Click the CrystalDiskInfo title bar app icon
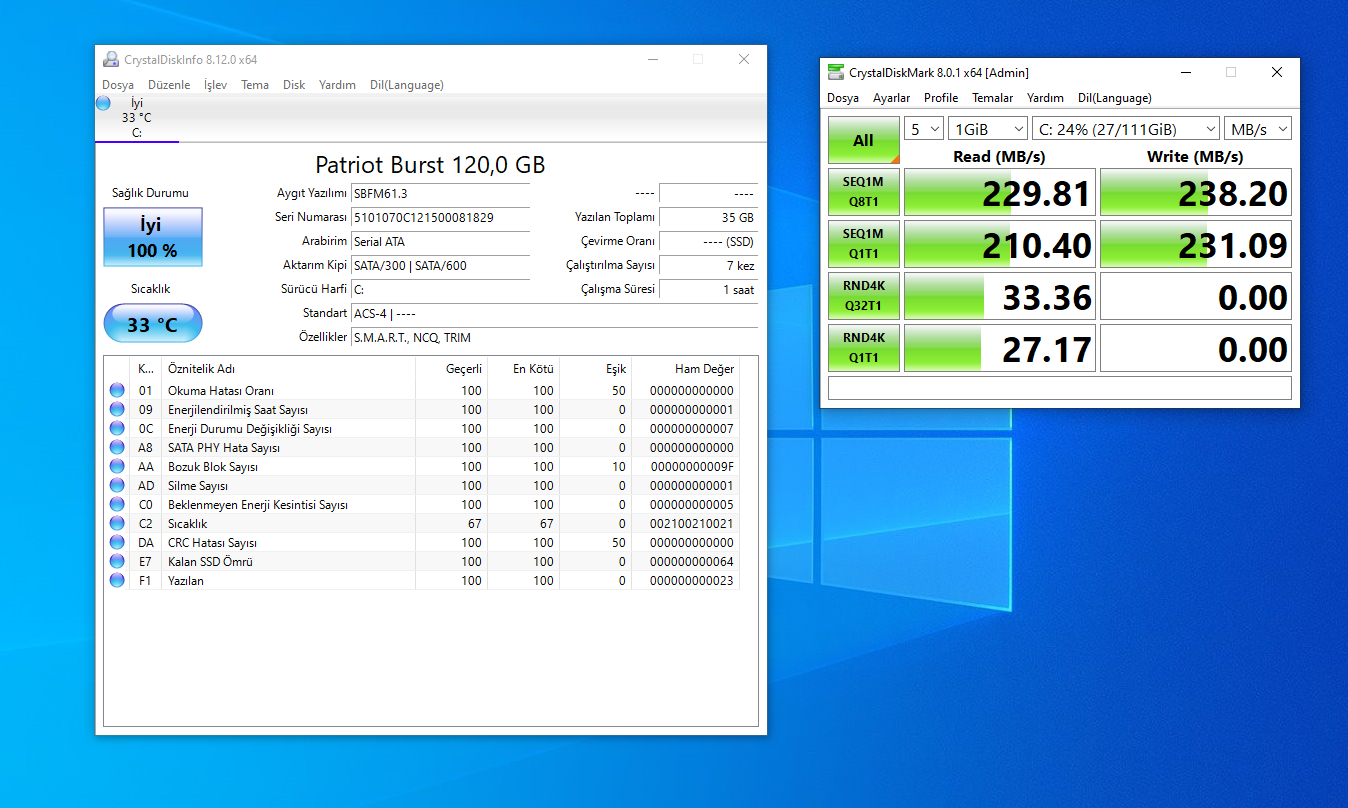The image size is (1348, 808). pos(111,59)
